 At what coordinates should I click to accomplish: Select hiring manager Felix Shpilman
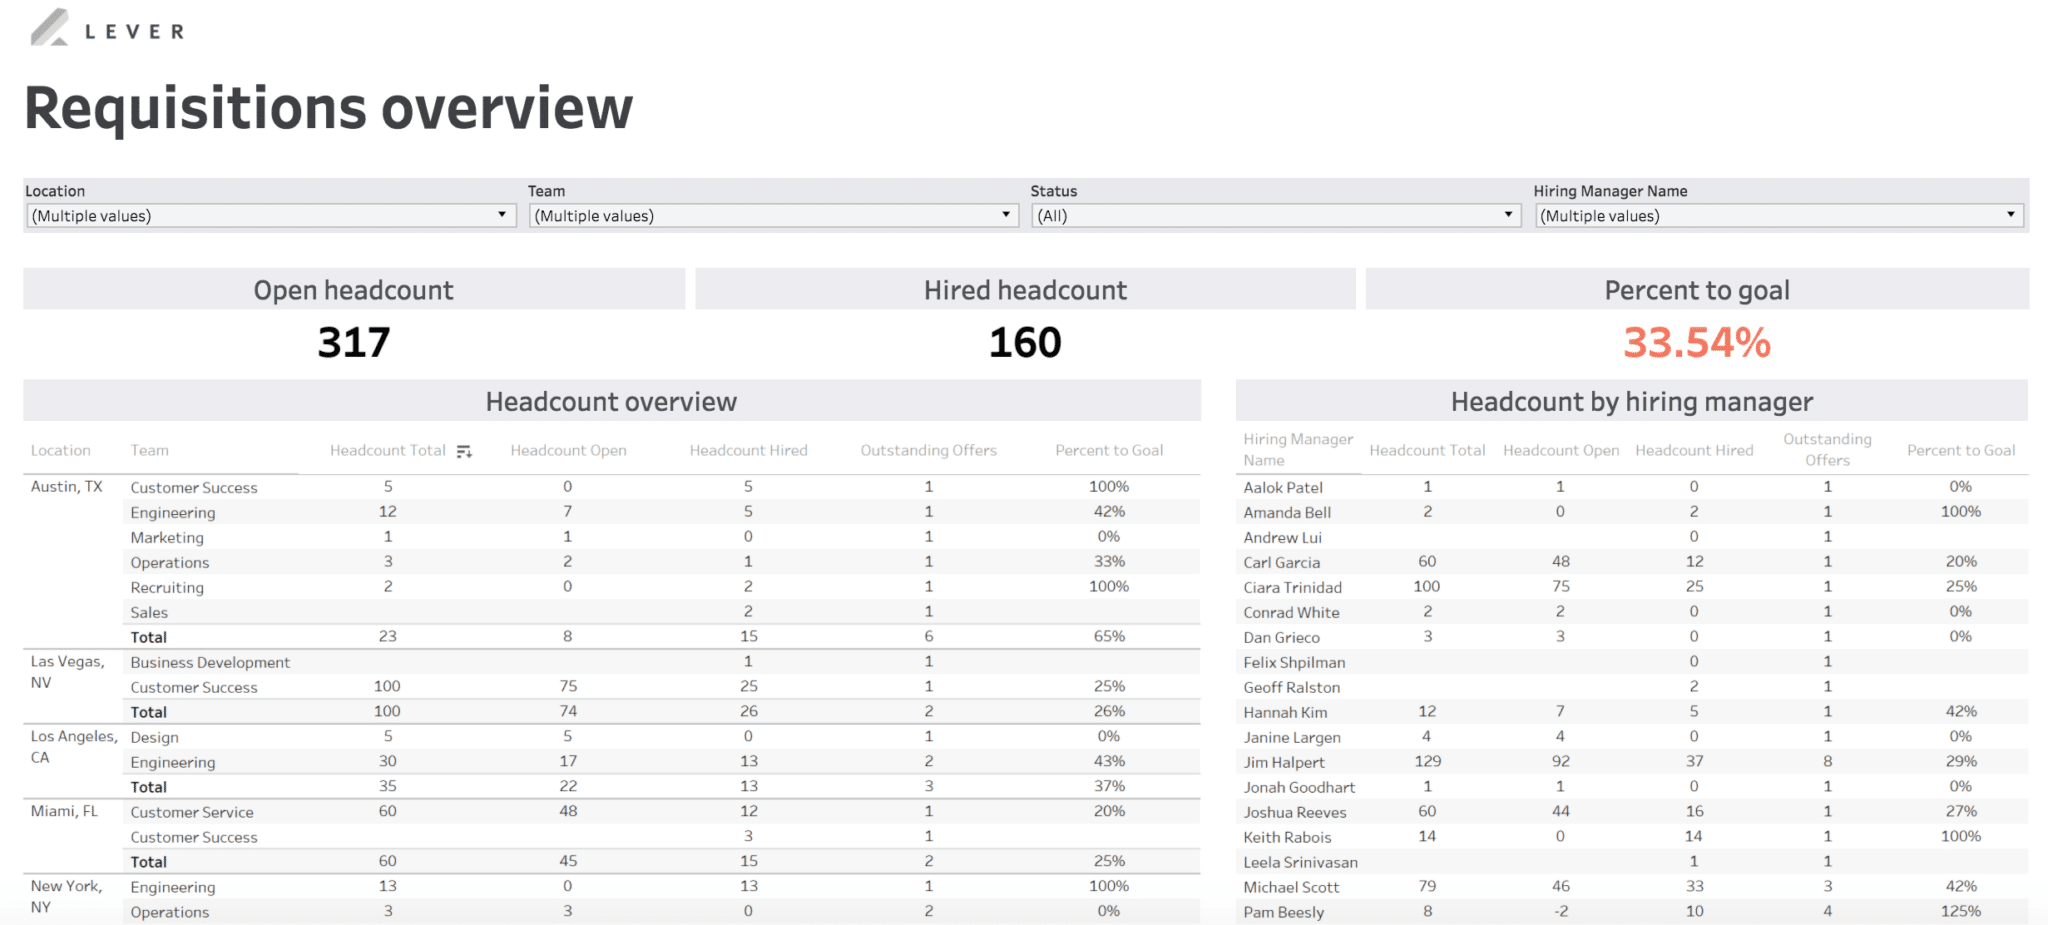pyautogui.click(x=1294, y=662)
